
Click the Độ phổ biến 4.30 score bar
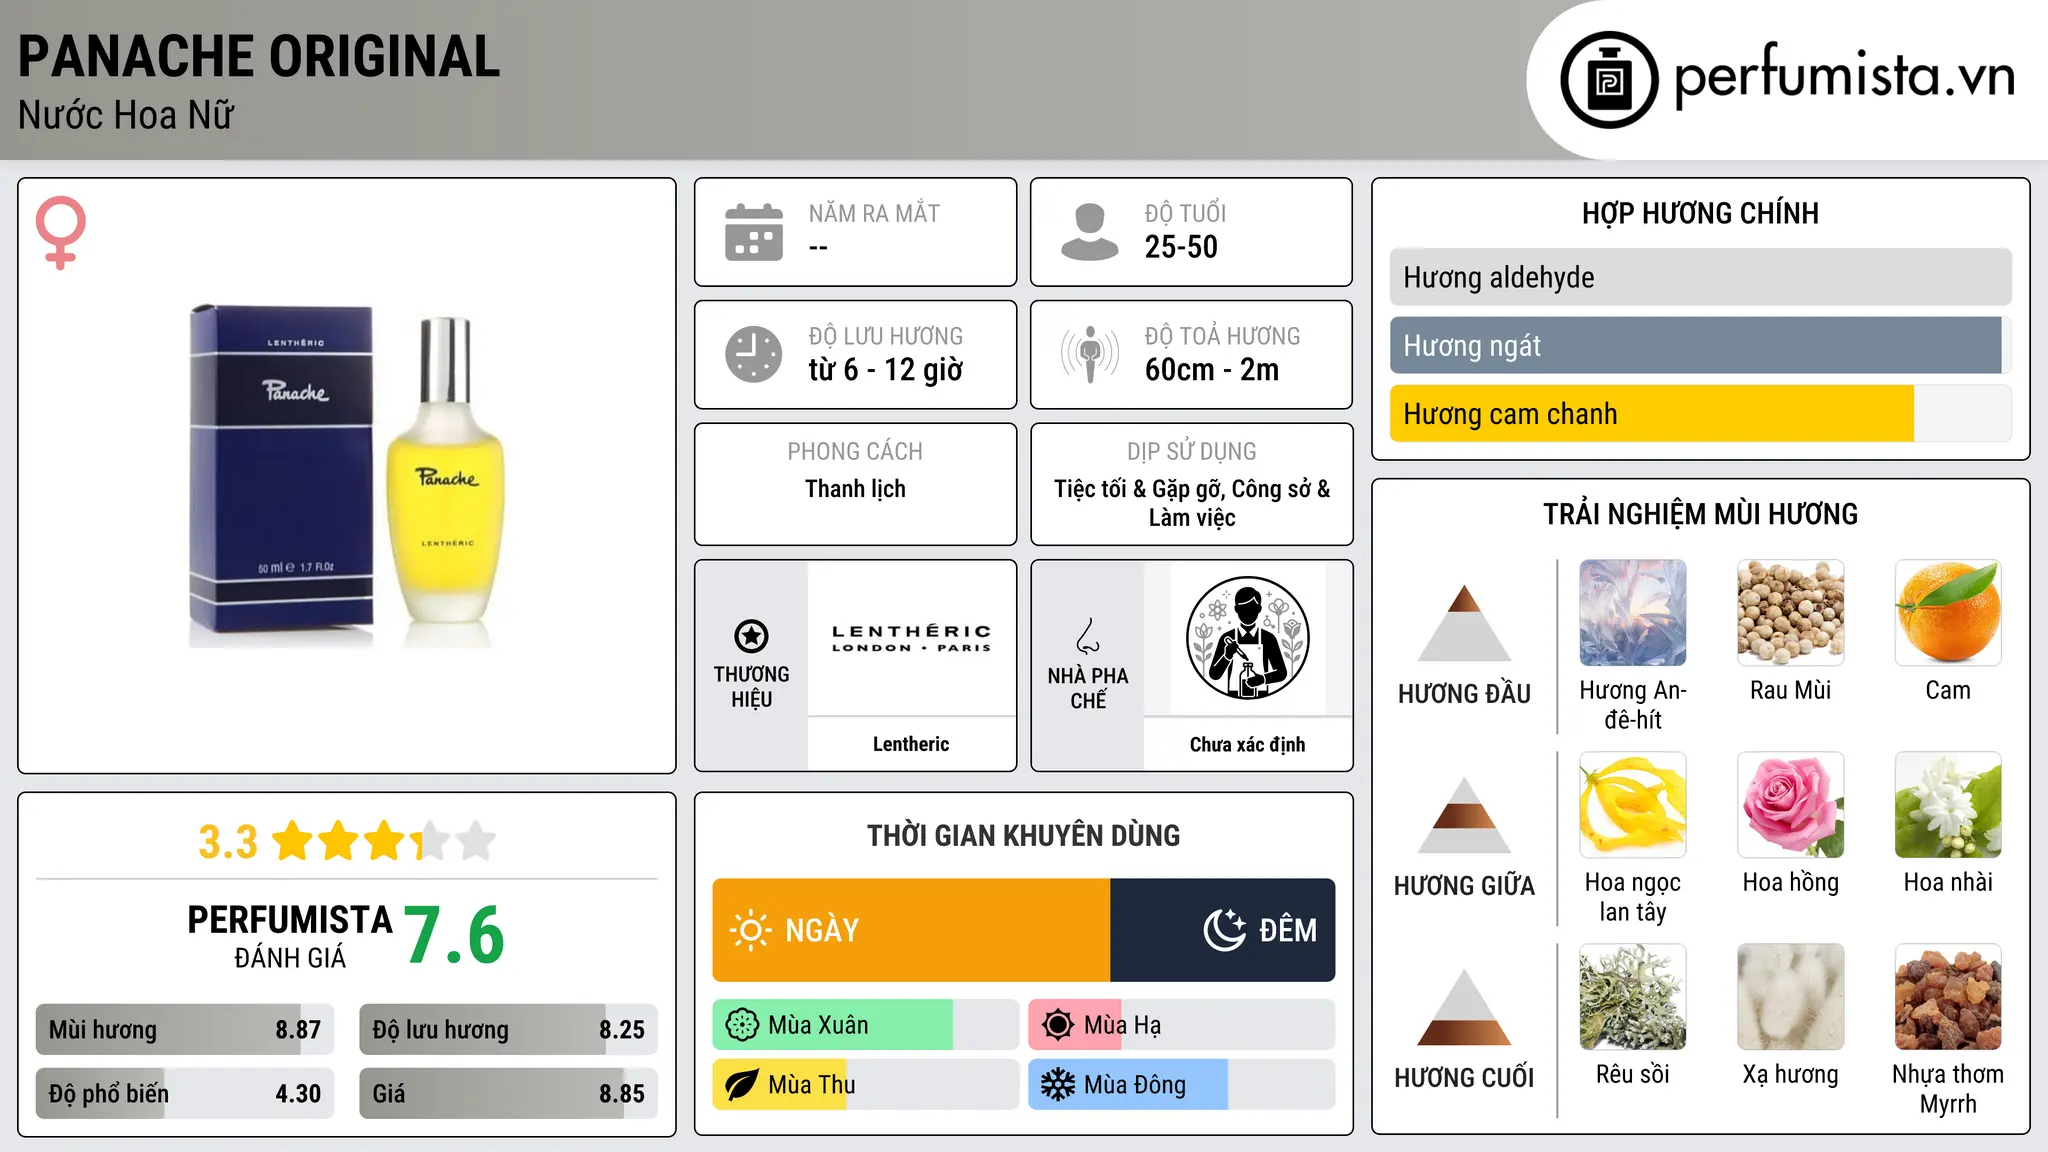point(185,1093)
